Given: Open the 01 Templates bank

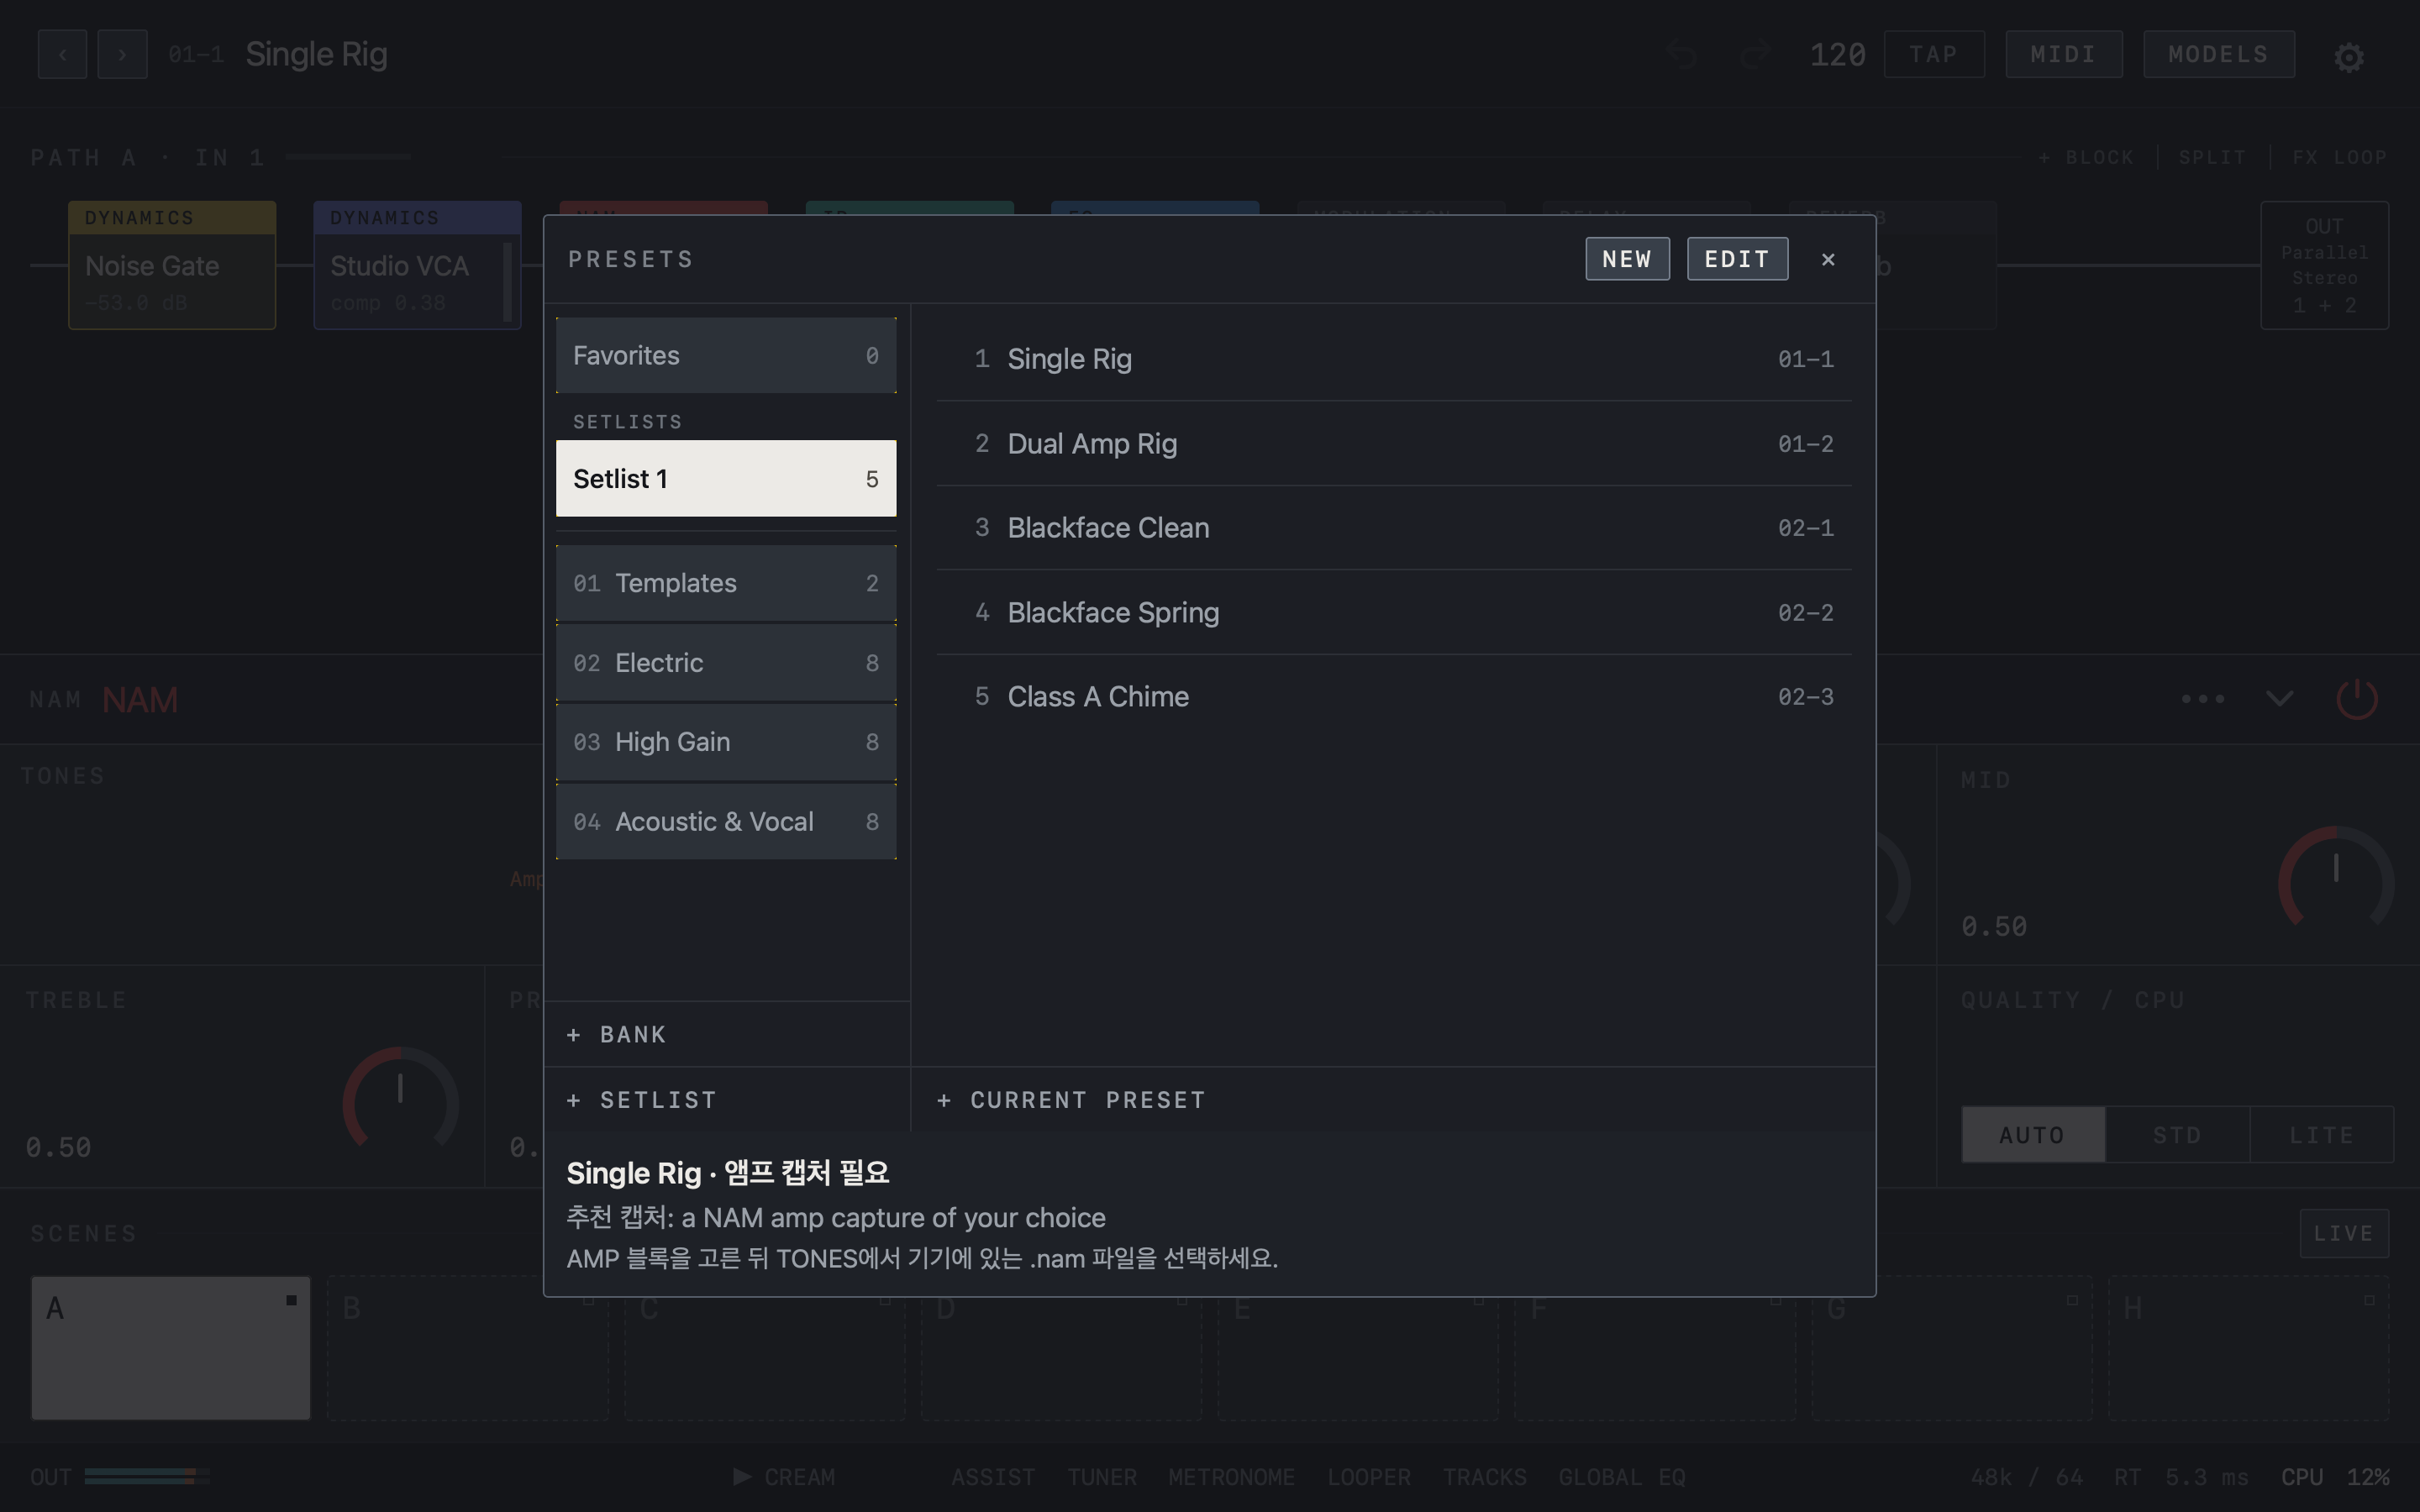Looking at the screenshot, I should click(x=726, y=583).
